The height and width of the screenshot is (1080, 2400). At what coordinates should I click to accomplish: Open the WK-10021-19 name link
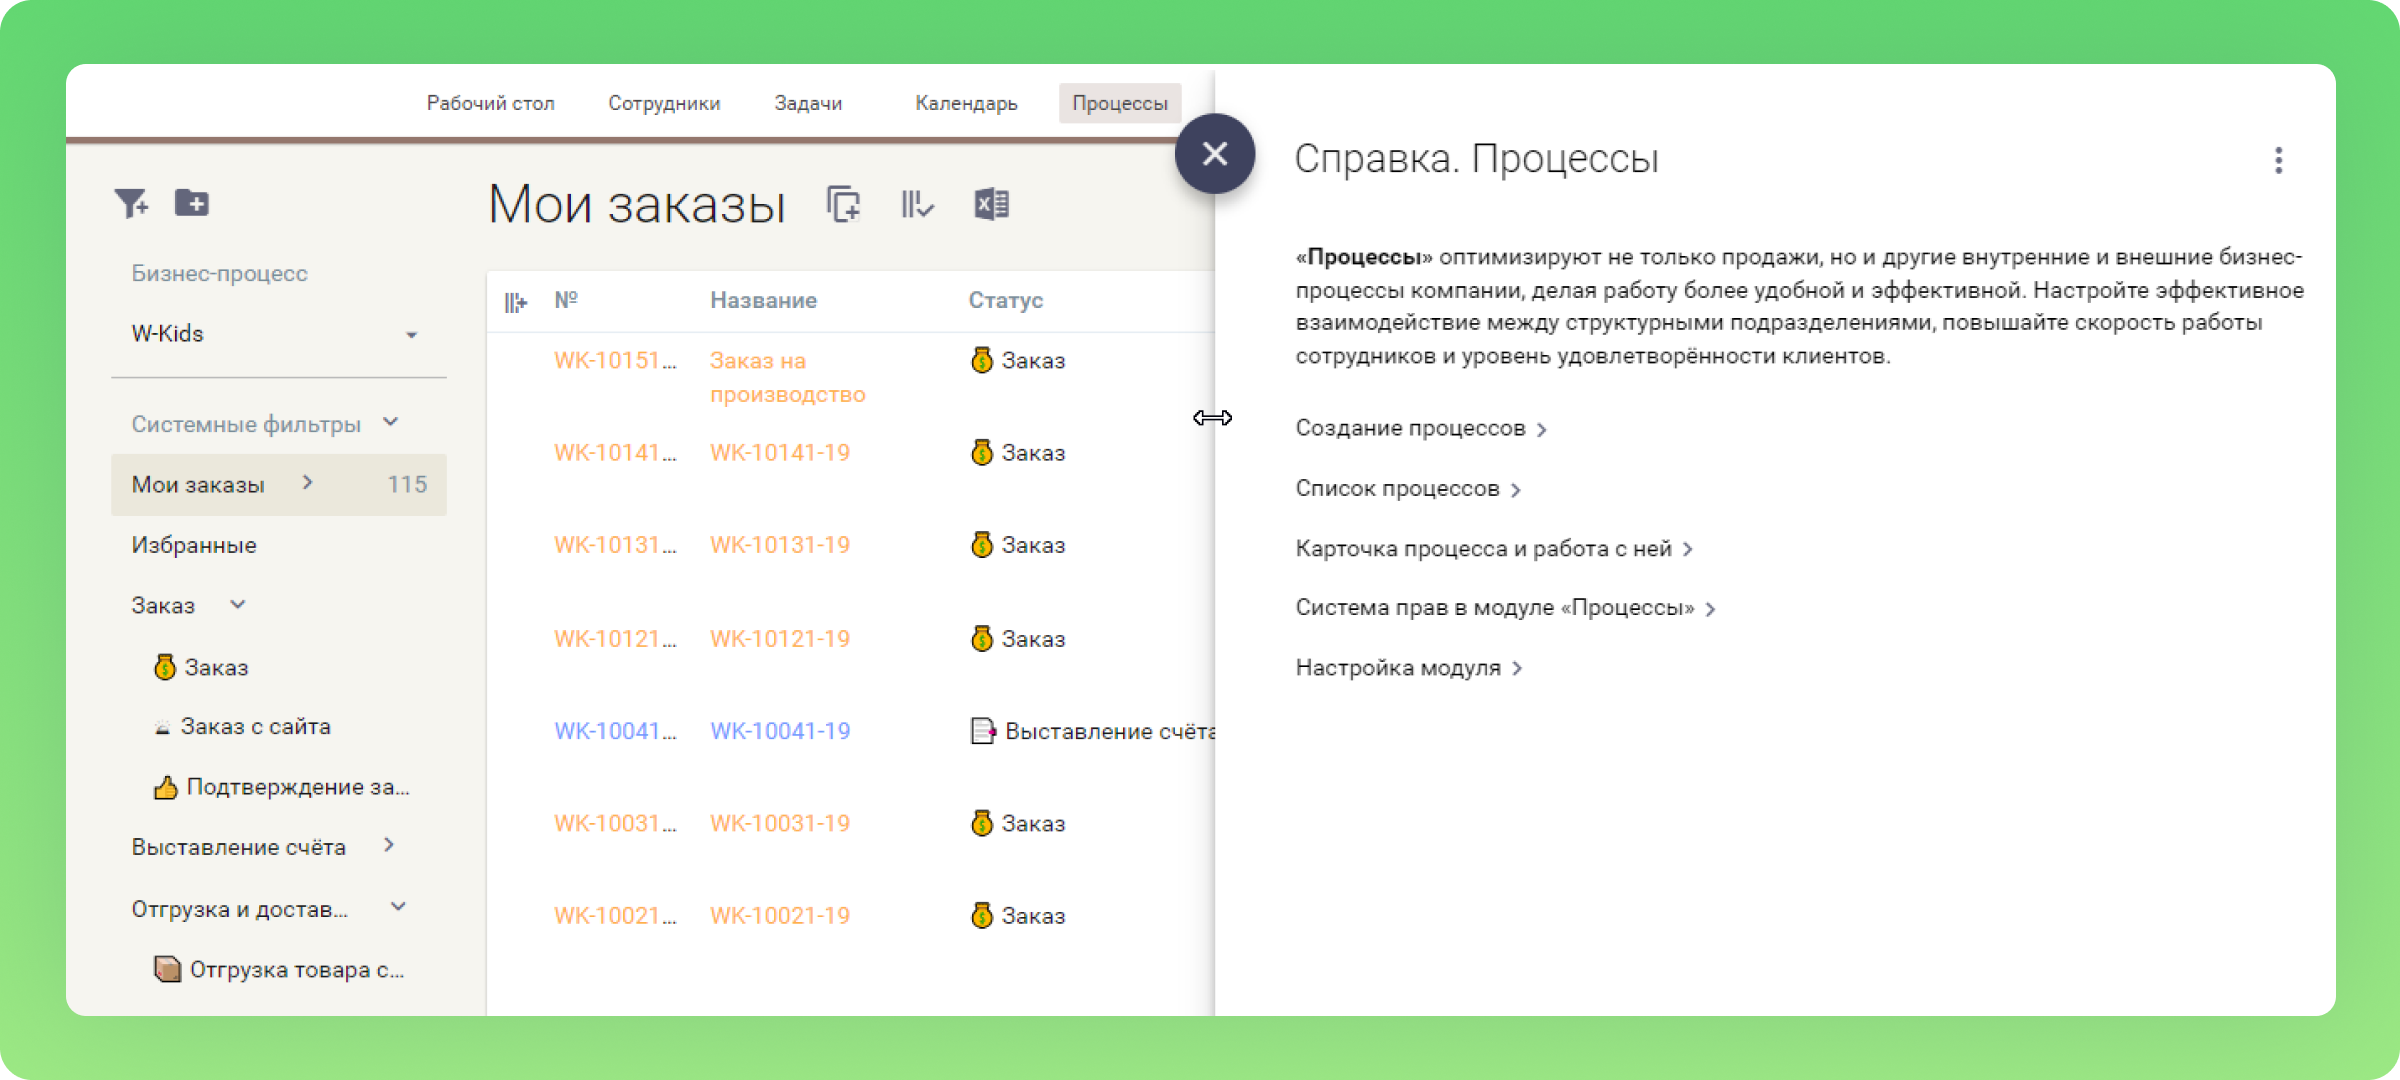[x=780, y=915]
